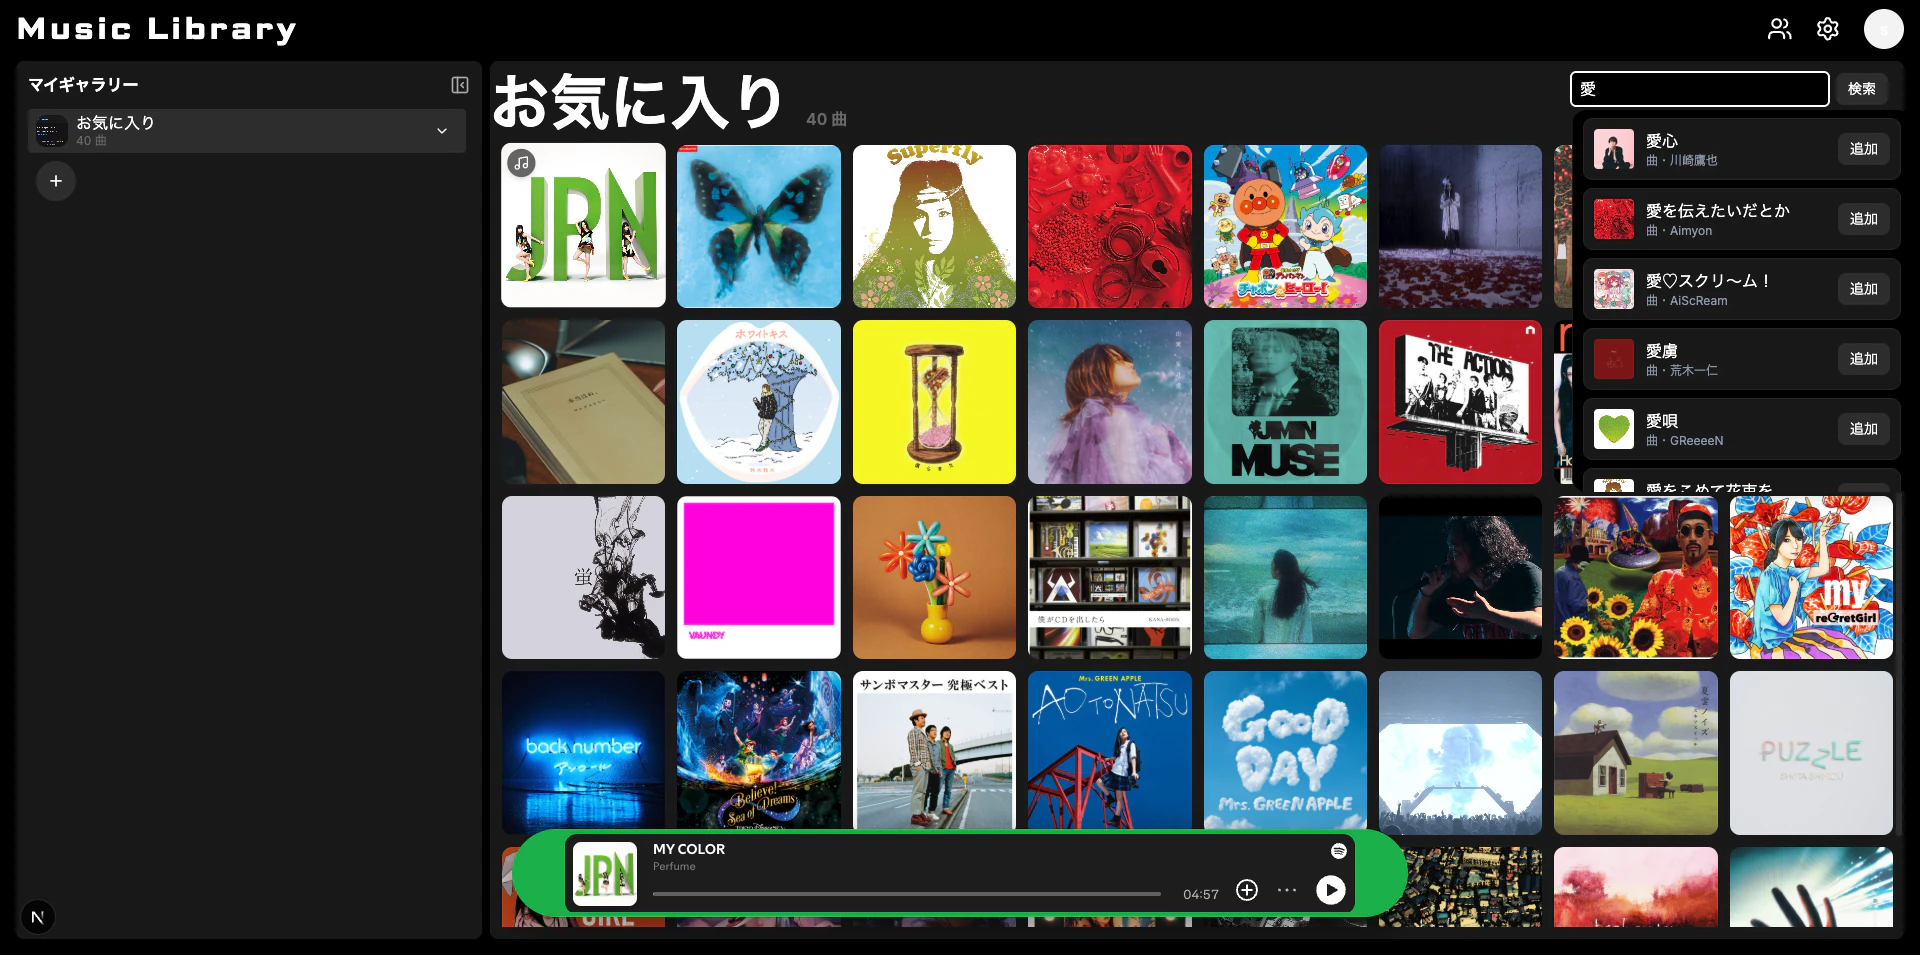
Task: Select the 愛心 search result title
Action: [1662, 141]
